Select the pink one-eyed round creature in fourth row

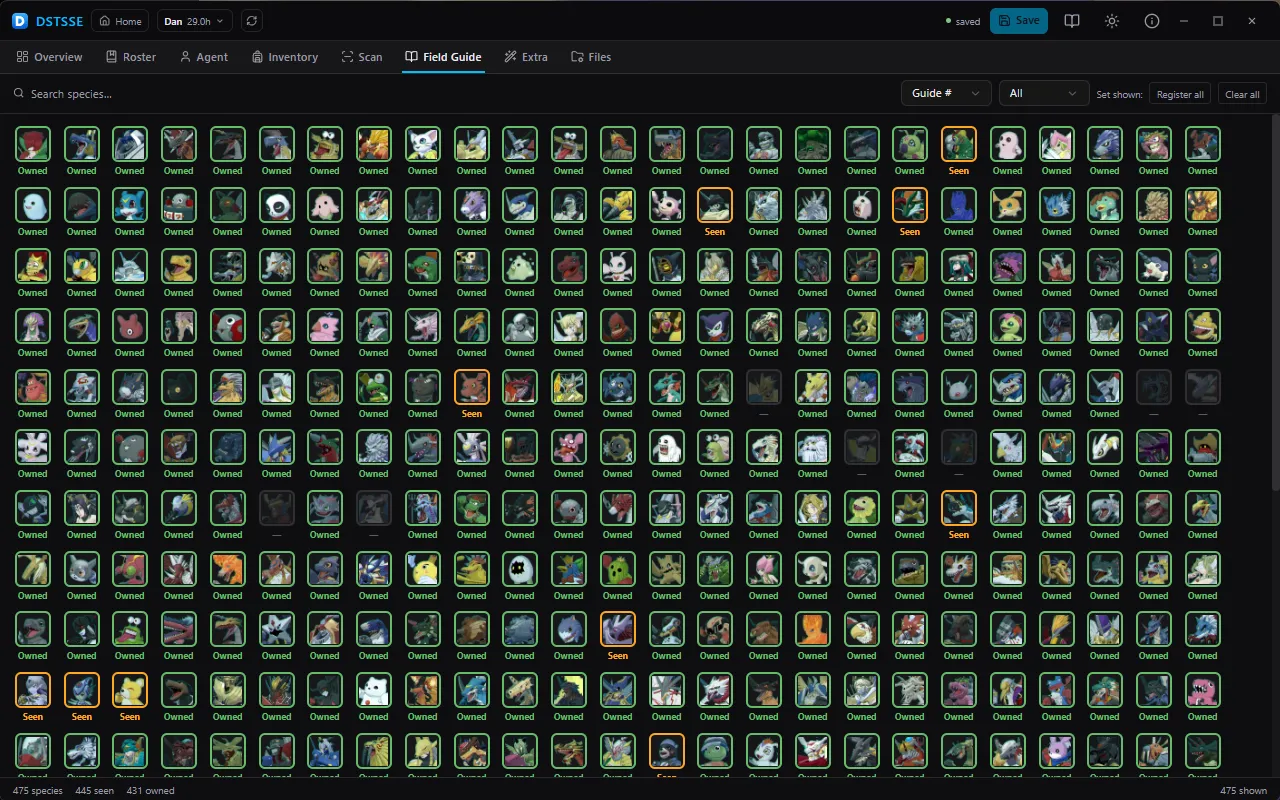pos(129,326)
